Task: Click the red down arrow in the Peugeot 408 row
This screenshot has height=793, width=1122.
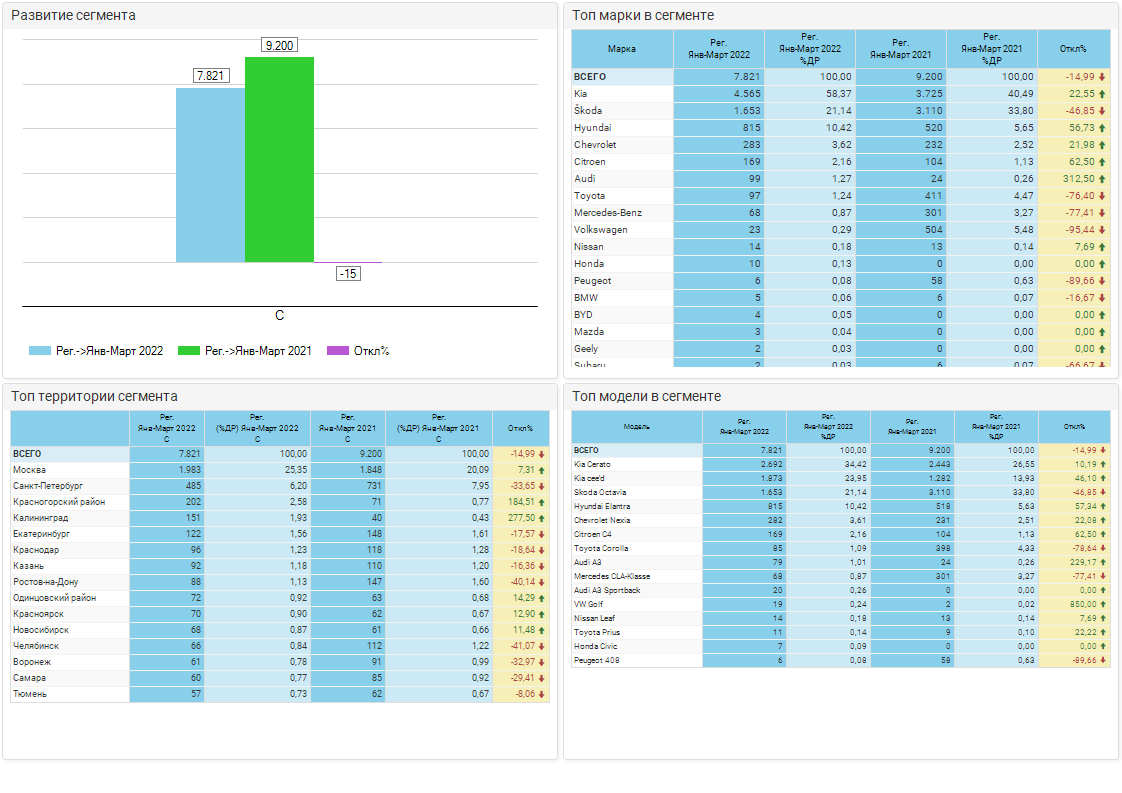Action: 1102,660
